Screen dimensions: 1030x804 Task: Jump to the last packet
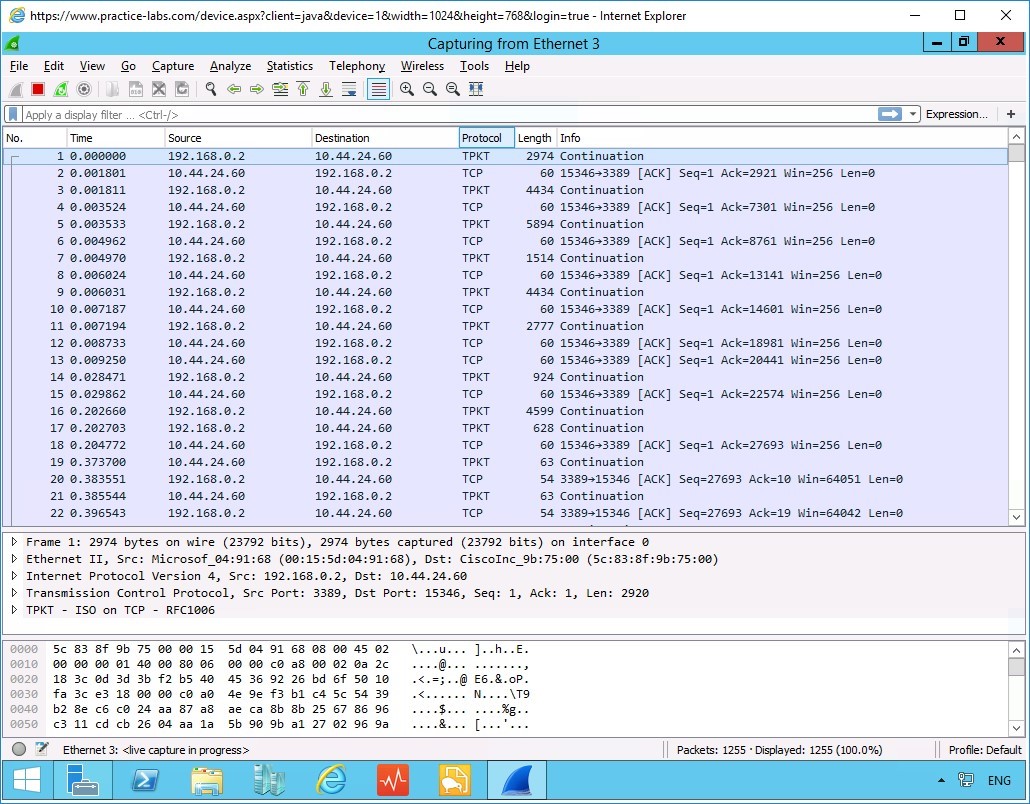pyautogui.click(x=326, y=89)
